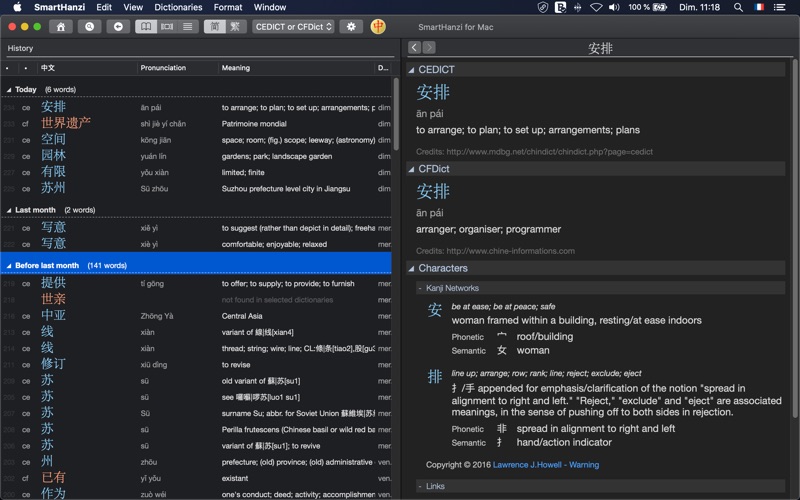
Task: Select history row 修订
Action: (x=196, y=365)
